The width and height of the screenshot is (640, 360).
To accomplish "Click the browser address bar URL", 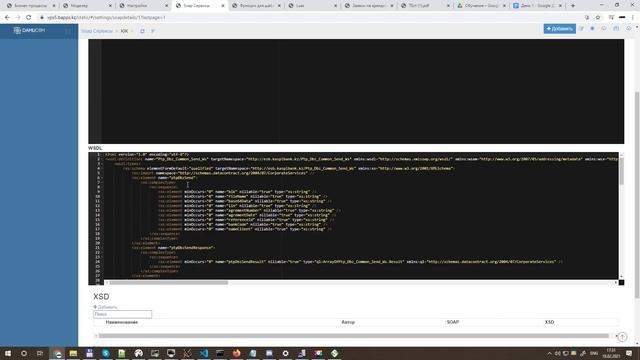I will click(106, 18).
